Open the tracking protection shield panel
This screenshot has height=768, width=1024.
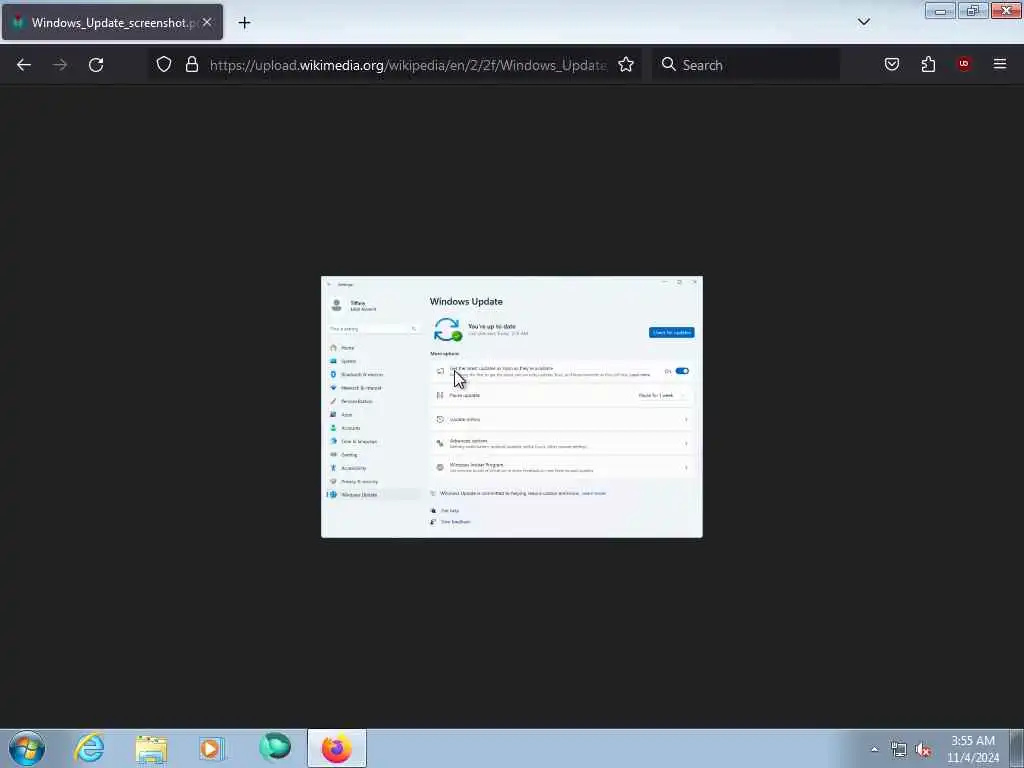click(x=164, y=64)
